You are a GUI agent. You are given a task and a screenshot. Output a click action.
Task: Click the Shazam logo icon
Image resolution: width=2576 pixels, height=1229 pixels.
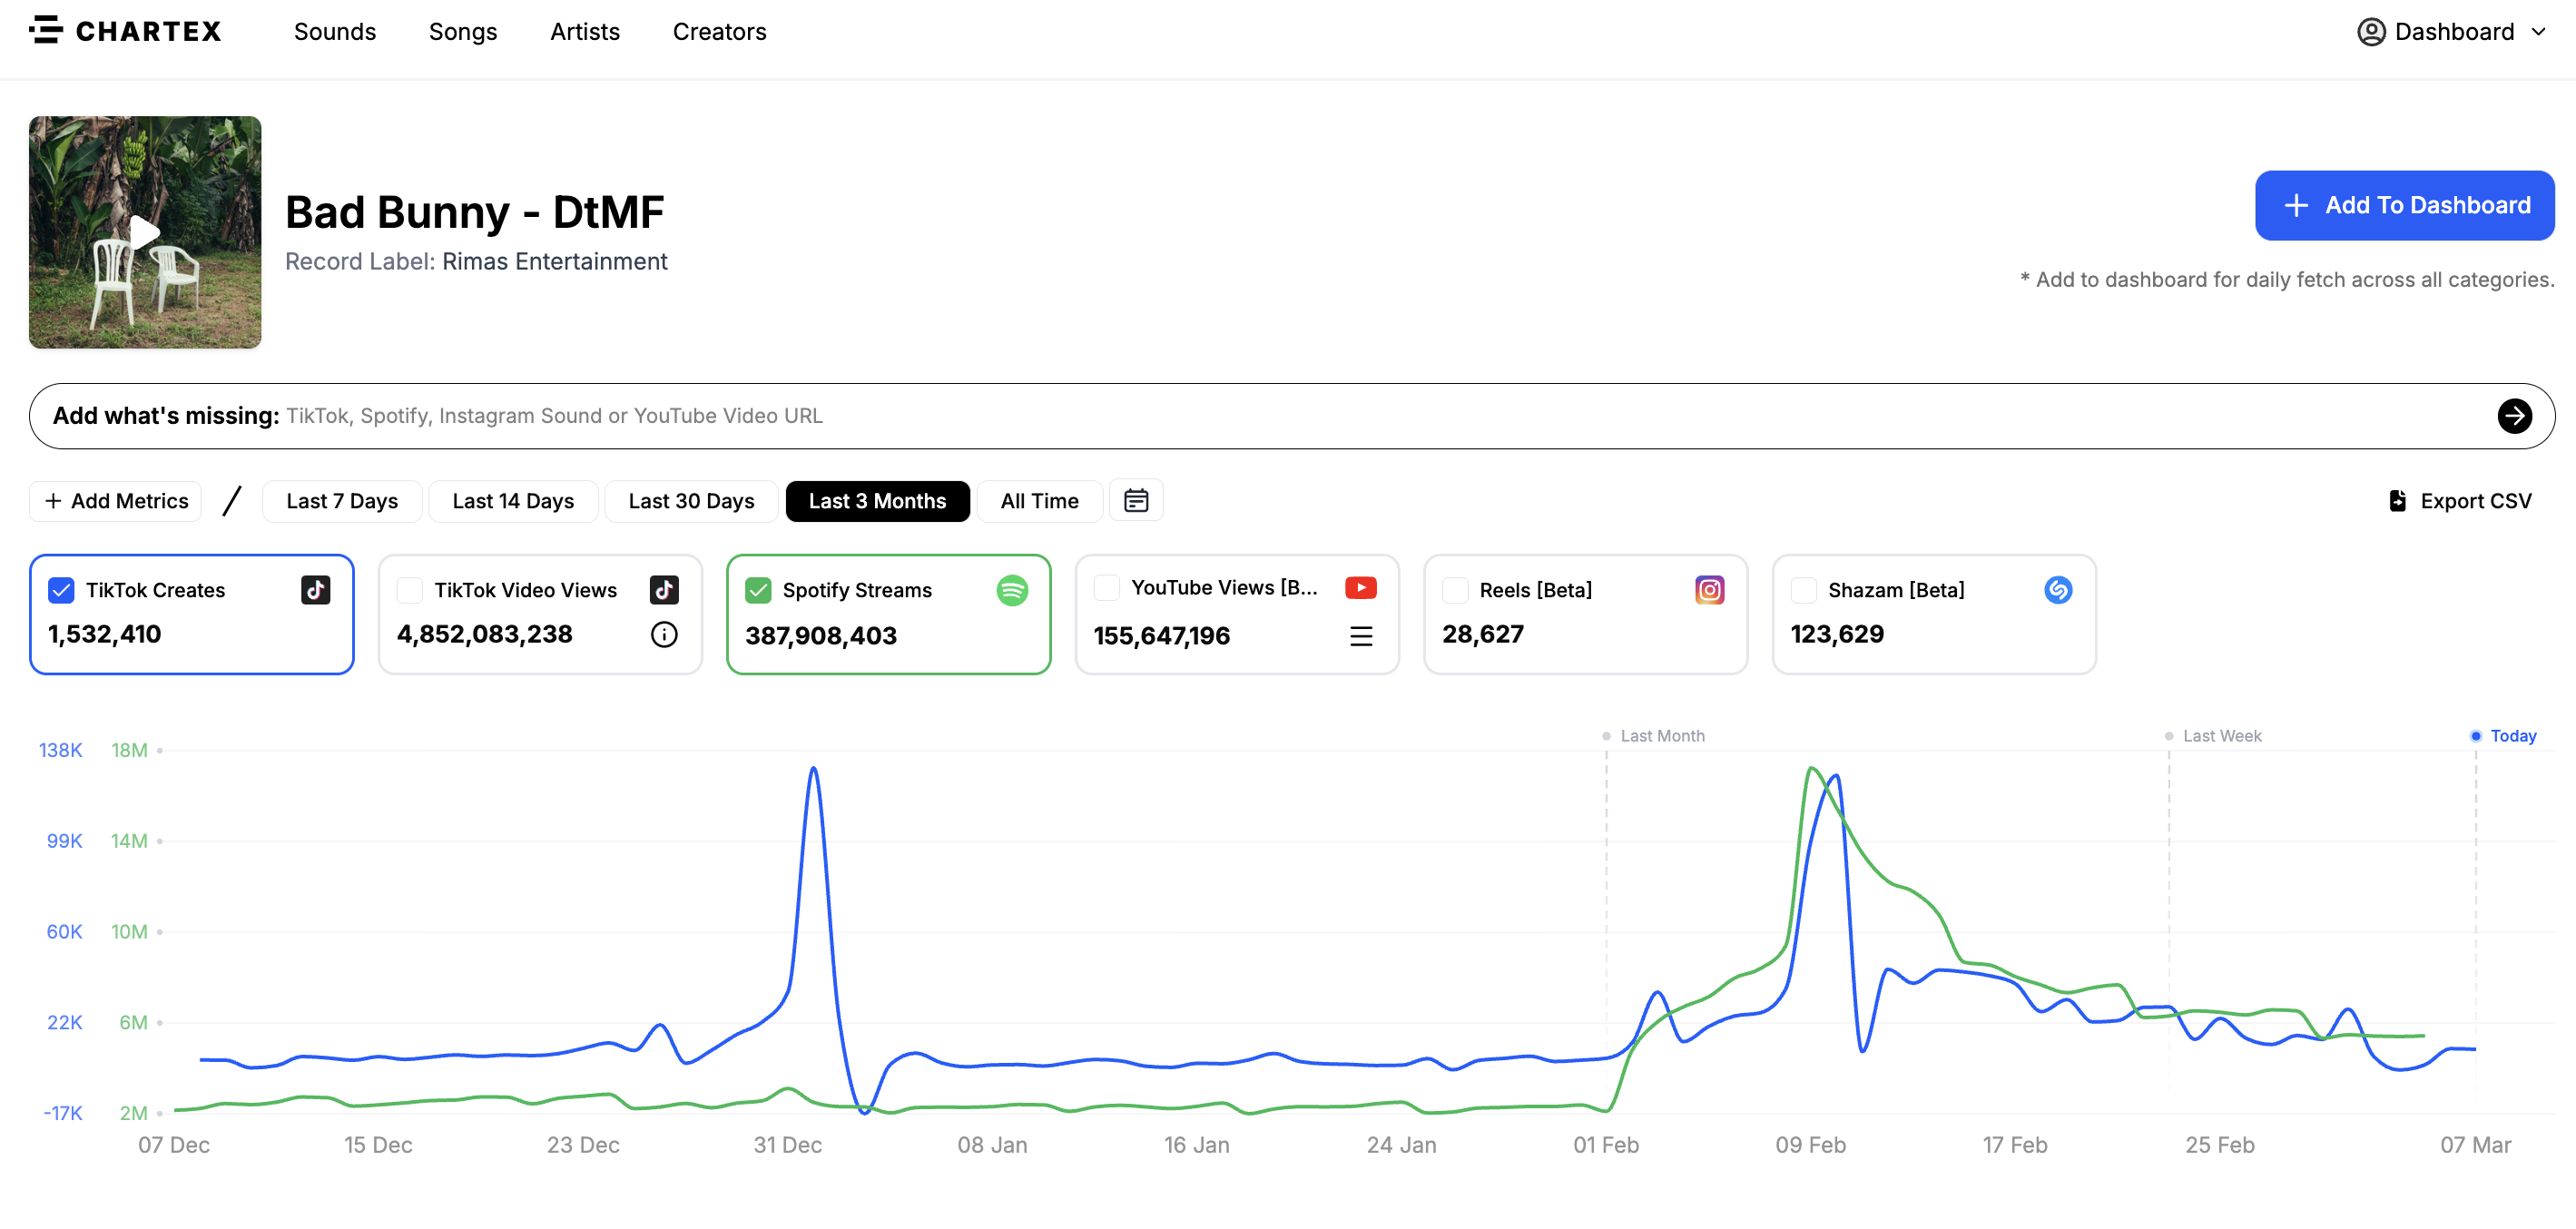[x=2057, y=589]
